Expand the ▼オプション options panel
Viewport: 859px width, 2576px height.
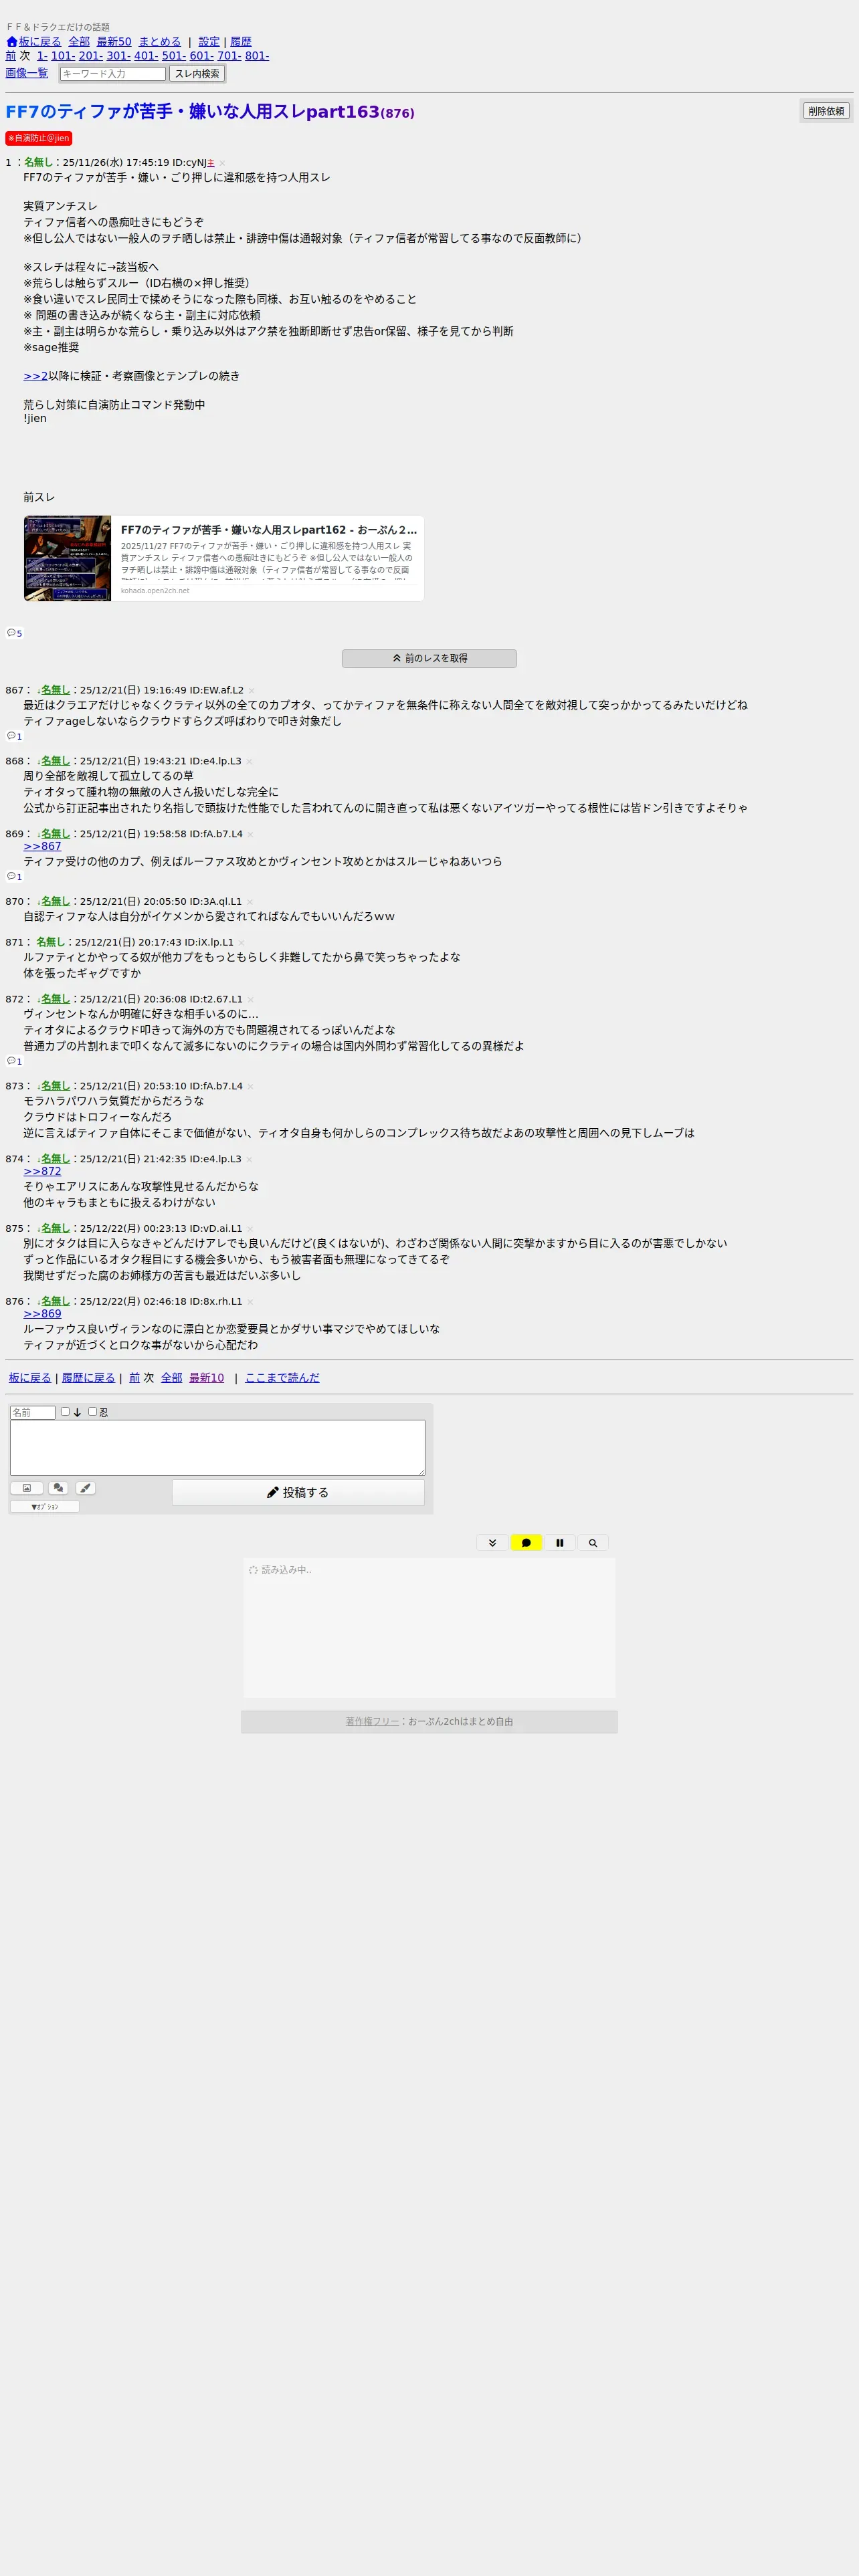tap(44, 1507)
